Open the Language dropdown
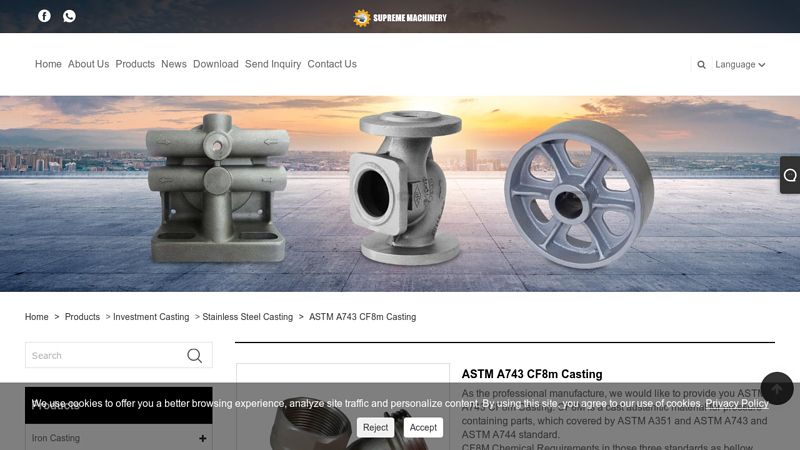This screenshot has height=450, width=800. click(x=740, y=65)
